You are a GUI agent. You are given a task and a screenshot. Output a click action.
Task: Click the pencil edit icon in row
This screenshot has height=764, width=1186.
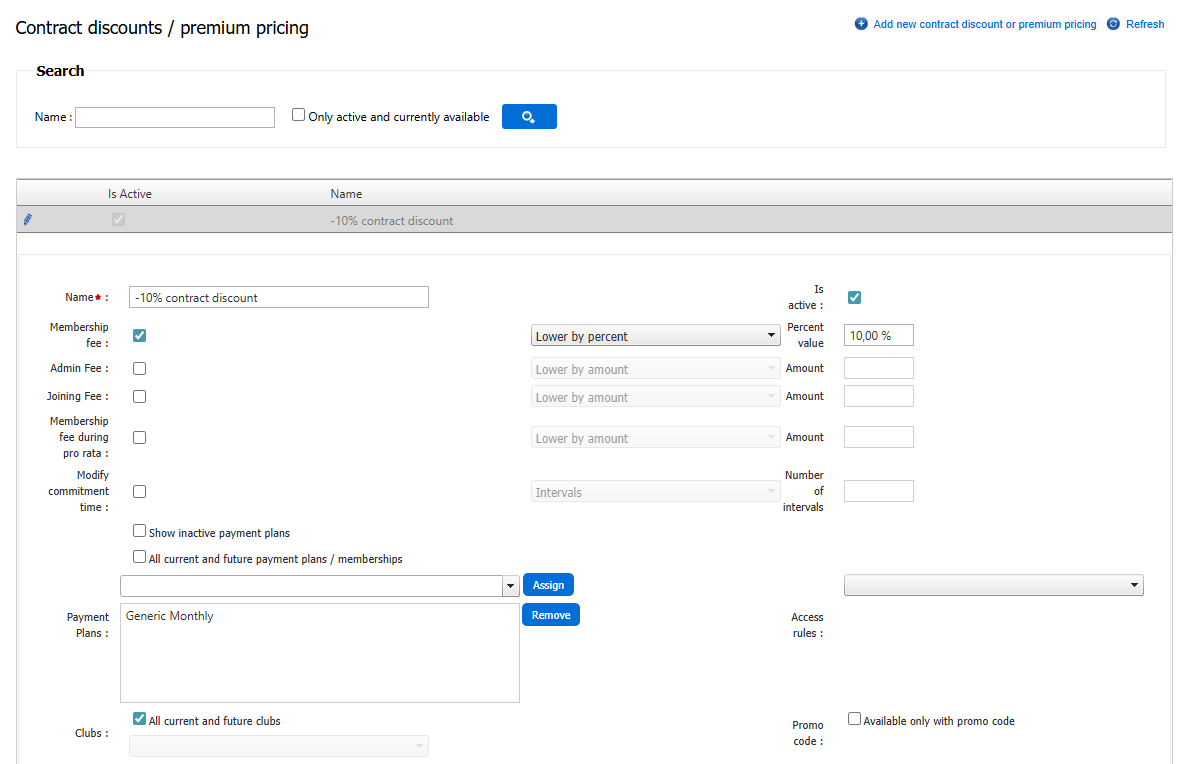(x=28, y=220)
